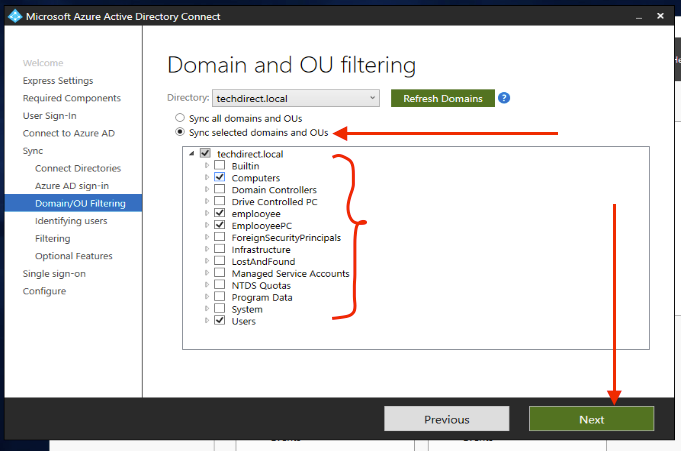Check the Builtin checkbox
The height and width of the screenshot is (451, 681).
[220, 165]
